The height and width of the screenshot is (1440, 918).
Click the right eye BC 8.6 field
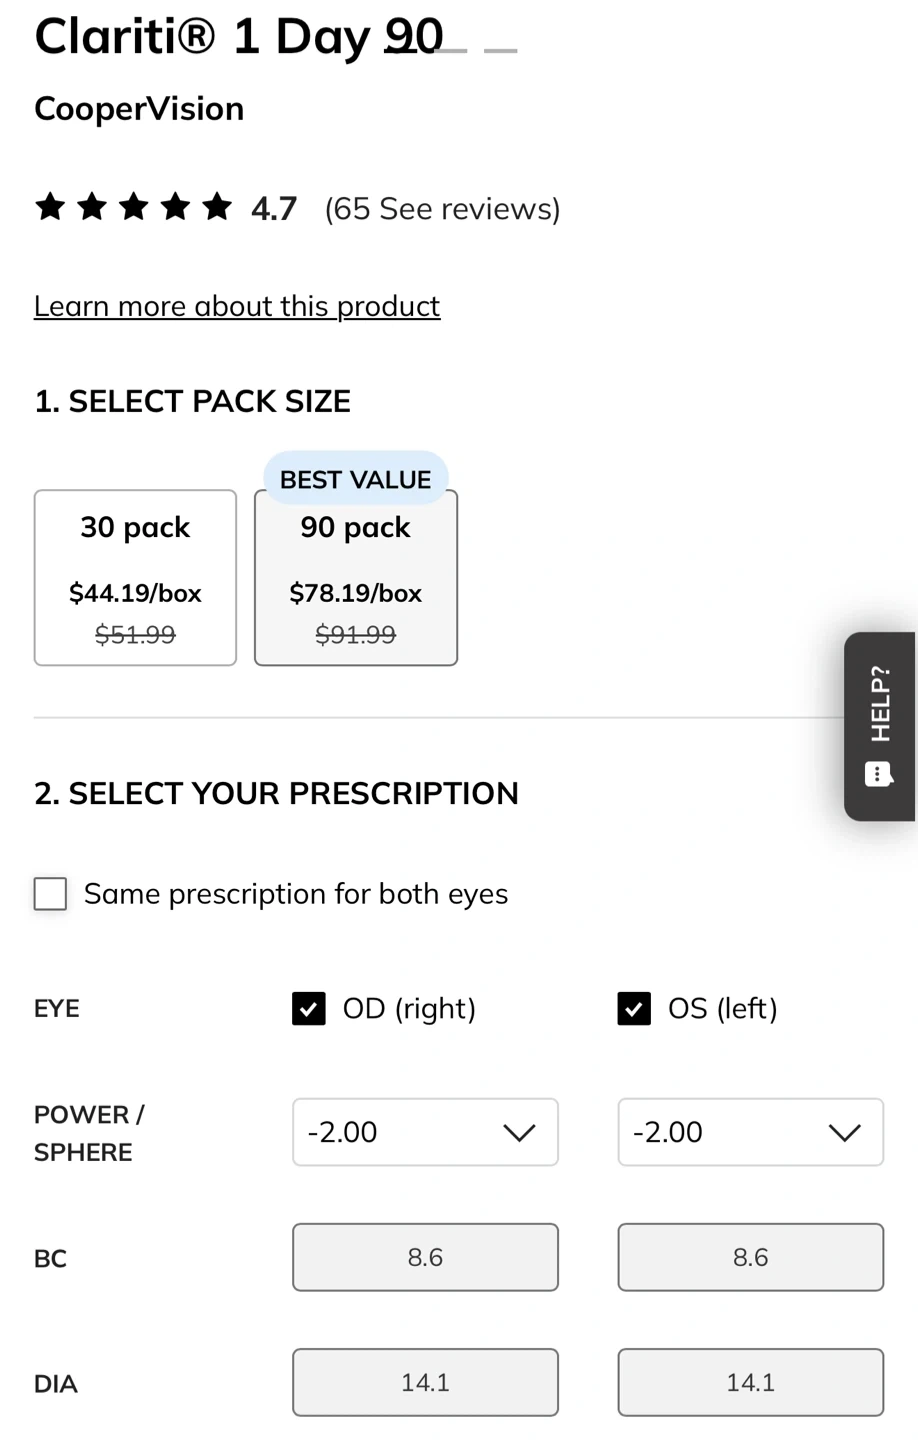click(425, 1257)
